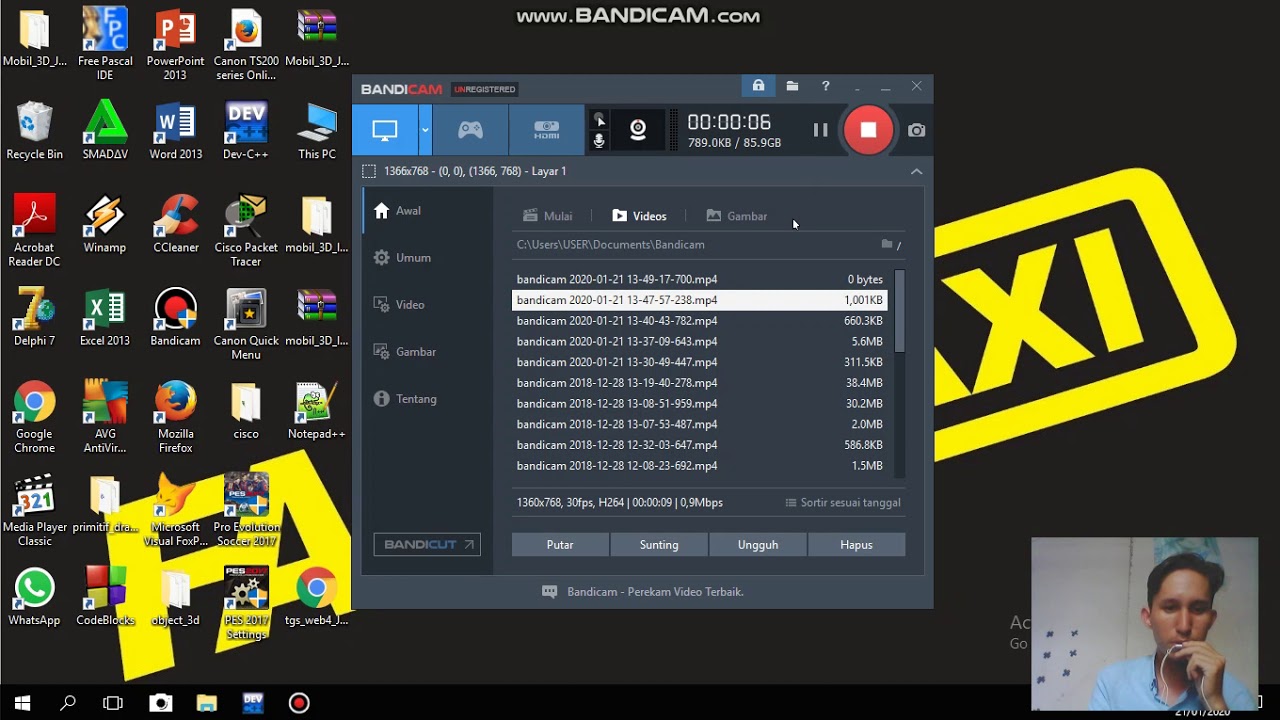Viewport: 1280px width, 720px height.
Task: Select file bandicam 2020-01-21 13-49-17-700.mp4
Action: pos(699,279)
